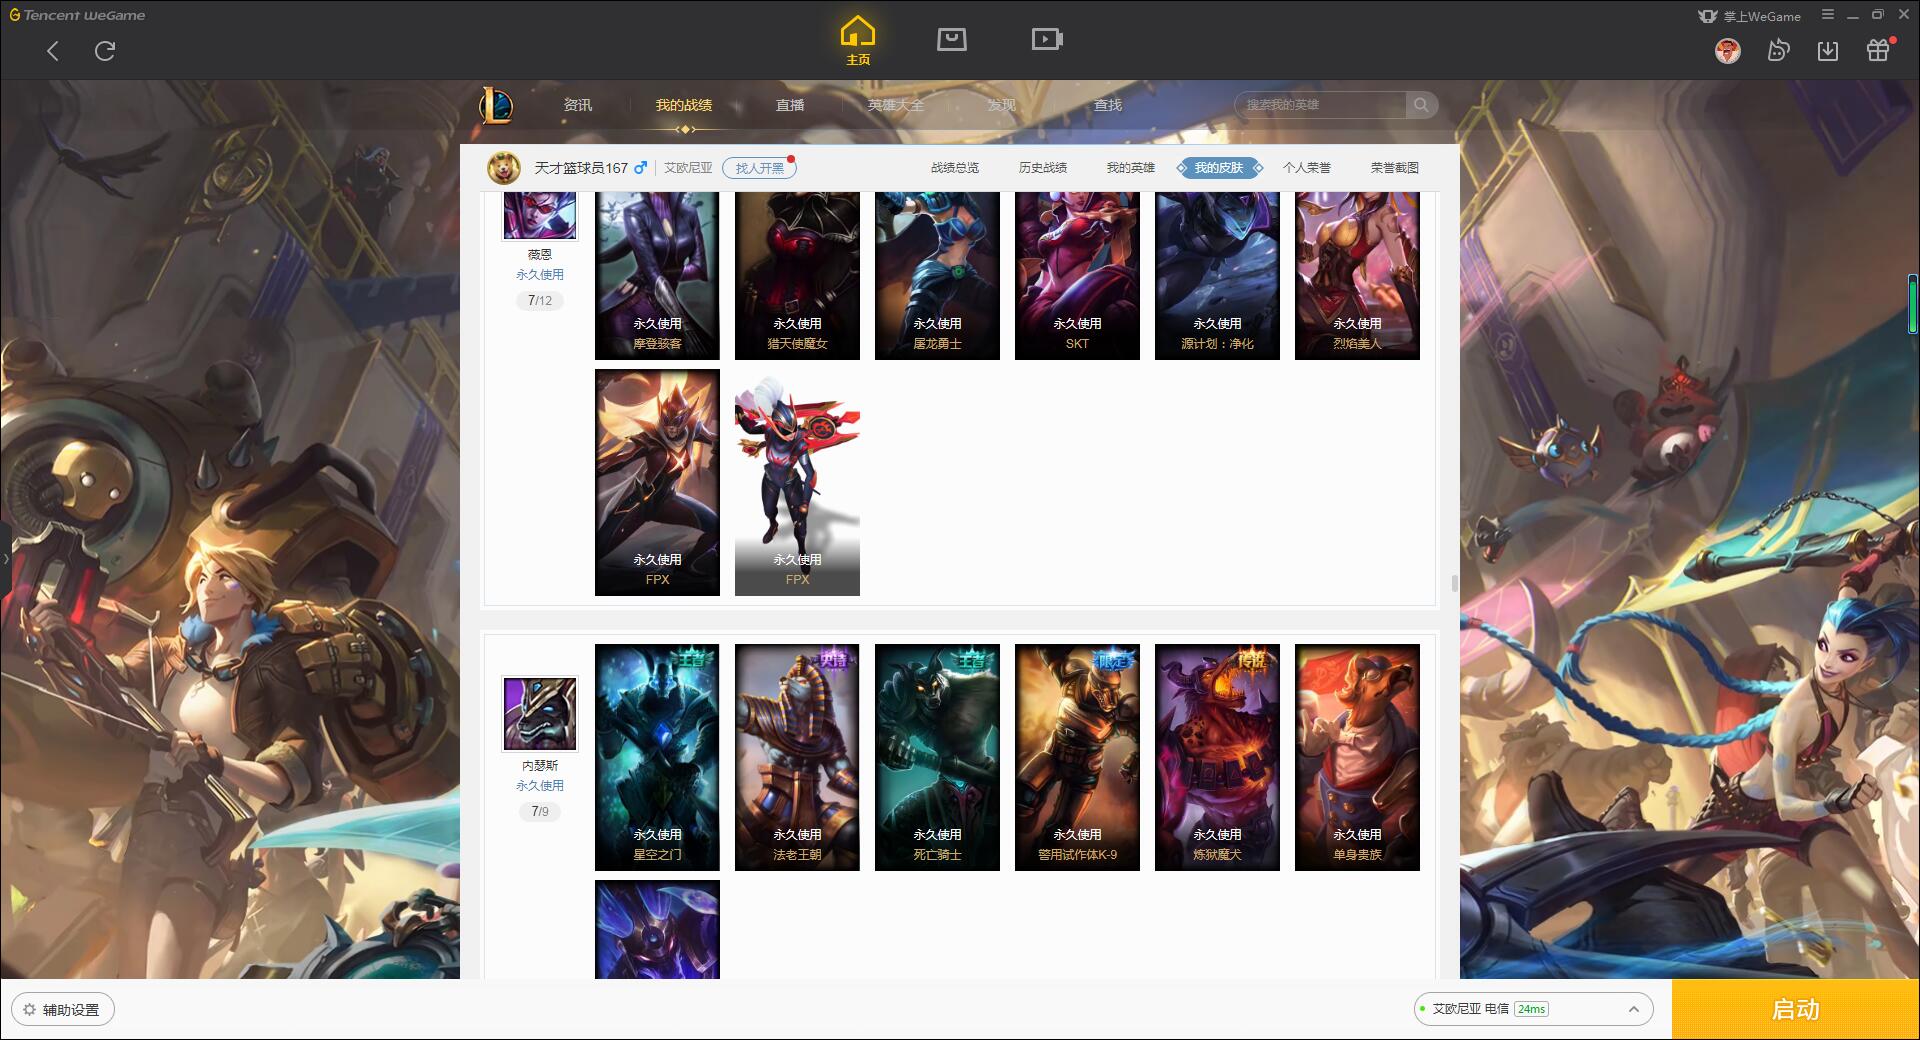Screen dimensions: 1920x1040
Task: Click the 内瑟斯 champion portrait
Action: pyautogui.click(x=539, y=713)
